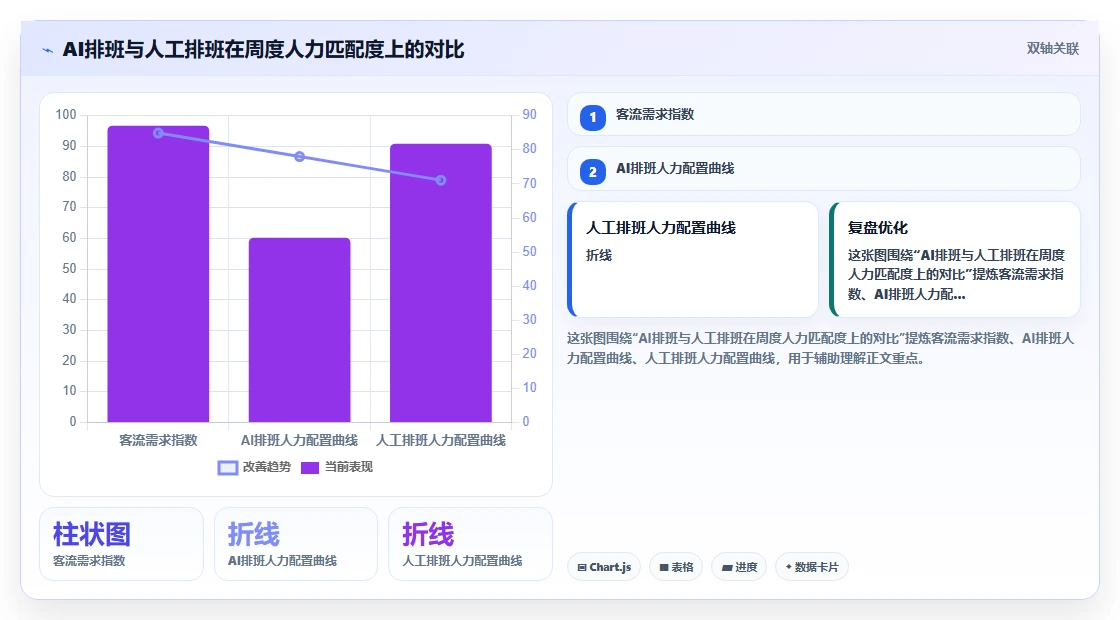Viewport: 1120px width, 620px height.
Task: Click the square icon in 表格 chip
Action: point(664,568)
